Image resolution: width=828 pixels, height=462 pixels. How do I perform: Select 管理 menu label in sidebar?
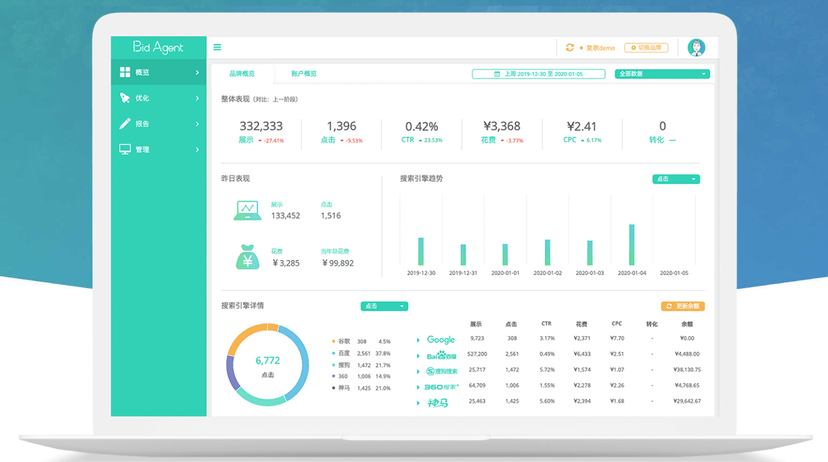click(x=143, y=150)
